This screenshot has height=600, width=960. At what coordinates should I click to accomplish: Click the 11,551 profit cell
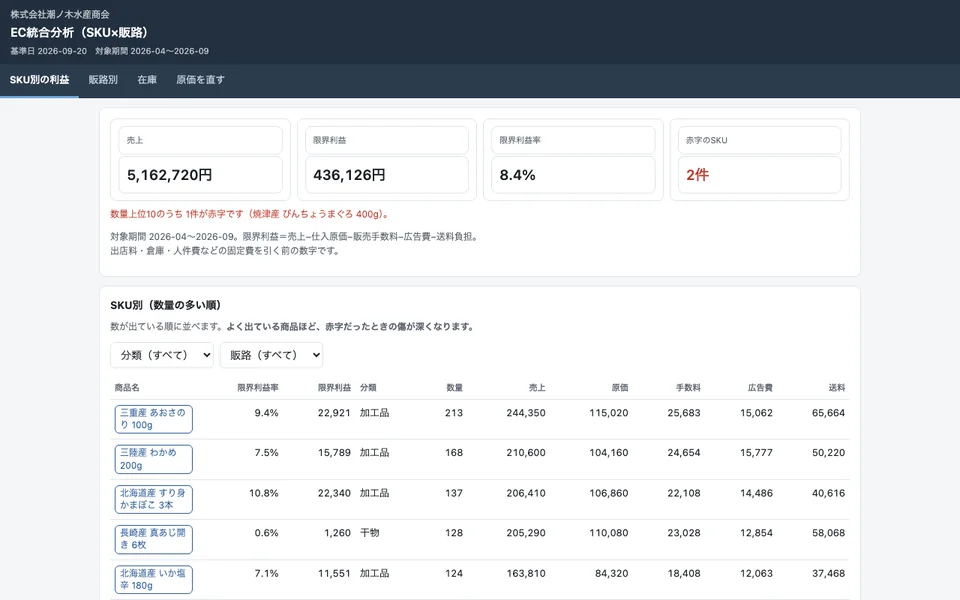point(334,573)
